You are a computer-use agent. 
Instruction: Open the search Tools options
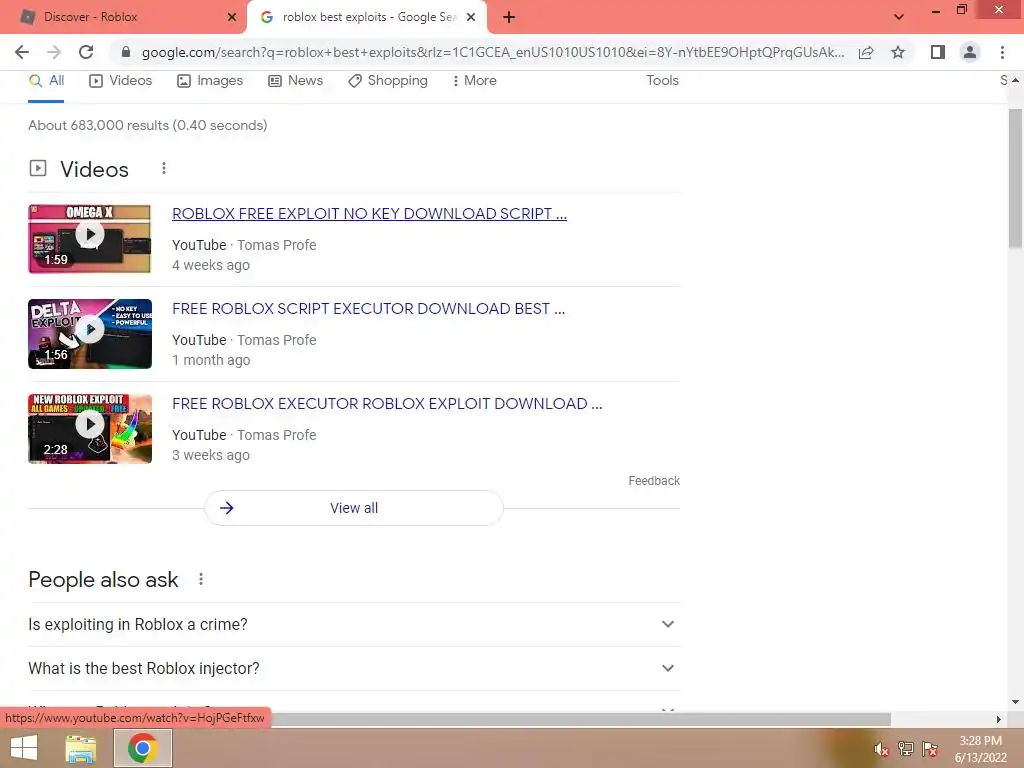(x=662, y=80)
